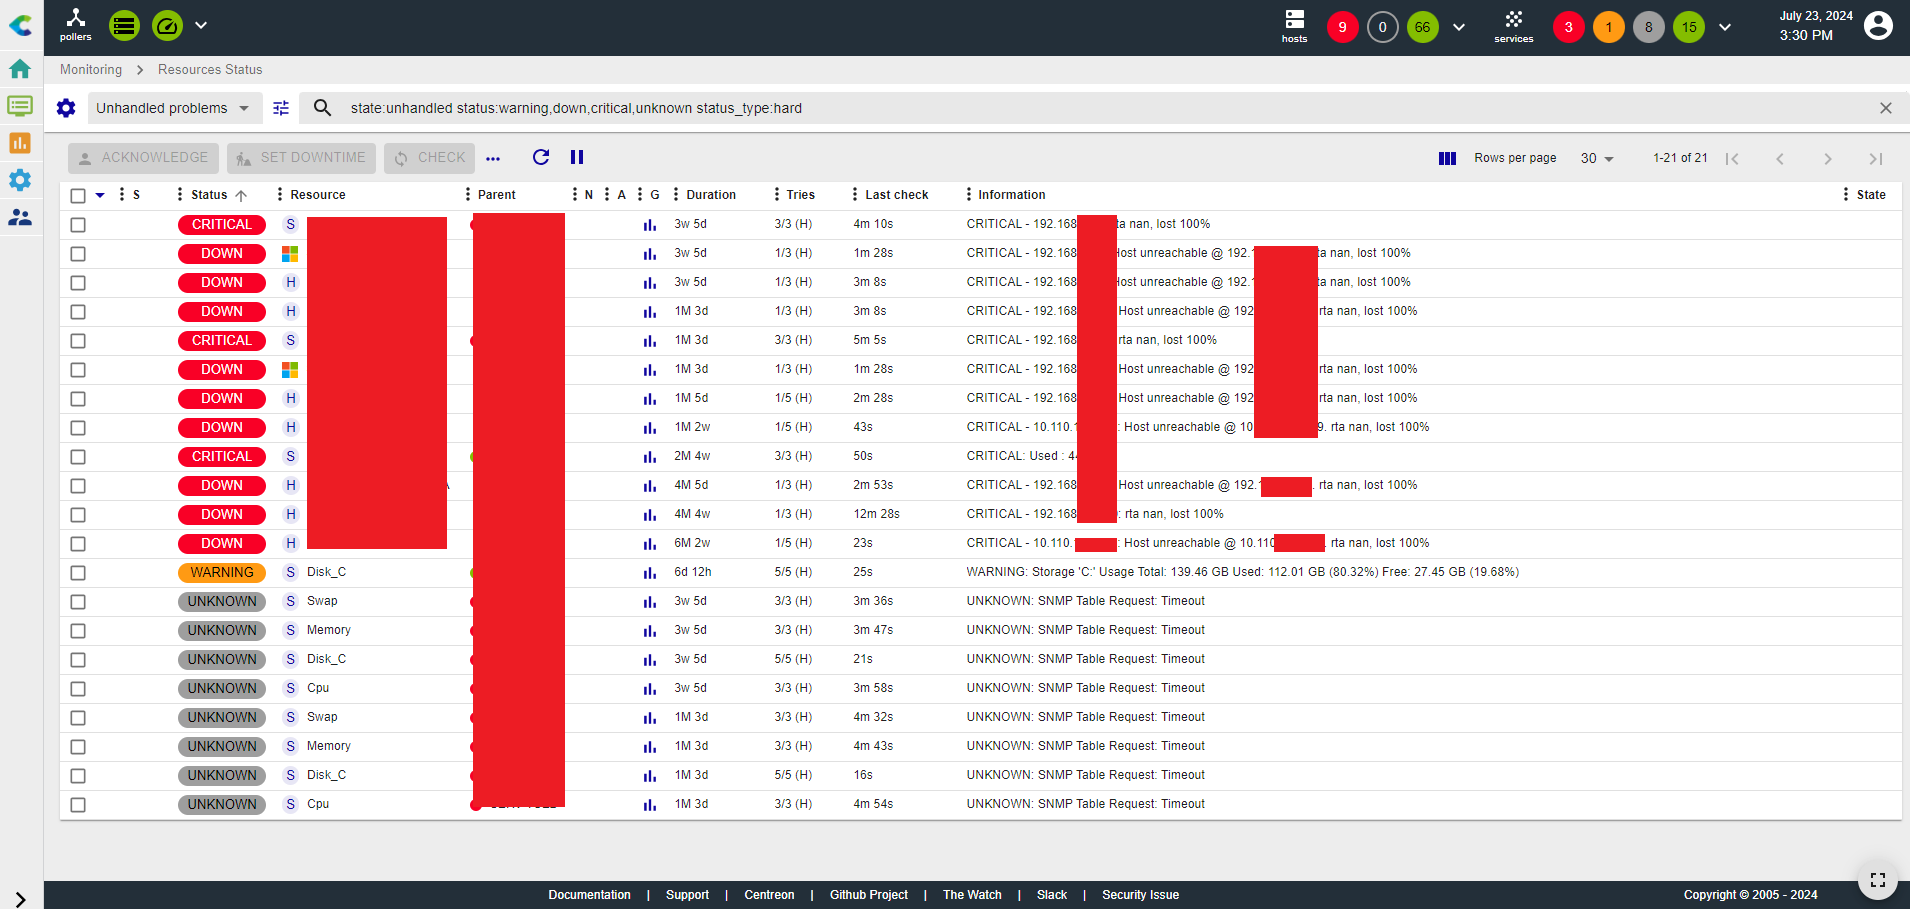This screenshot has height=909, width=1910.
Task: Check the last Cpu UNKNOWN row checkbox
Action: (x=78, y=805)
